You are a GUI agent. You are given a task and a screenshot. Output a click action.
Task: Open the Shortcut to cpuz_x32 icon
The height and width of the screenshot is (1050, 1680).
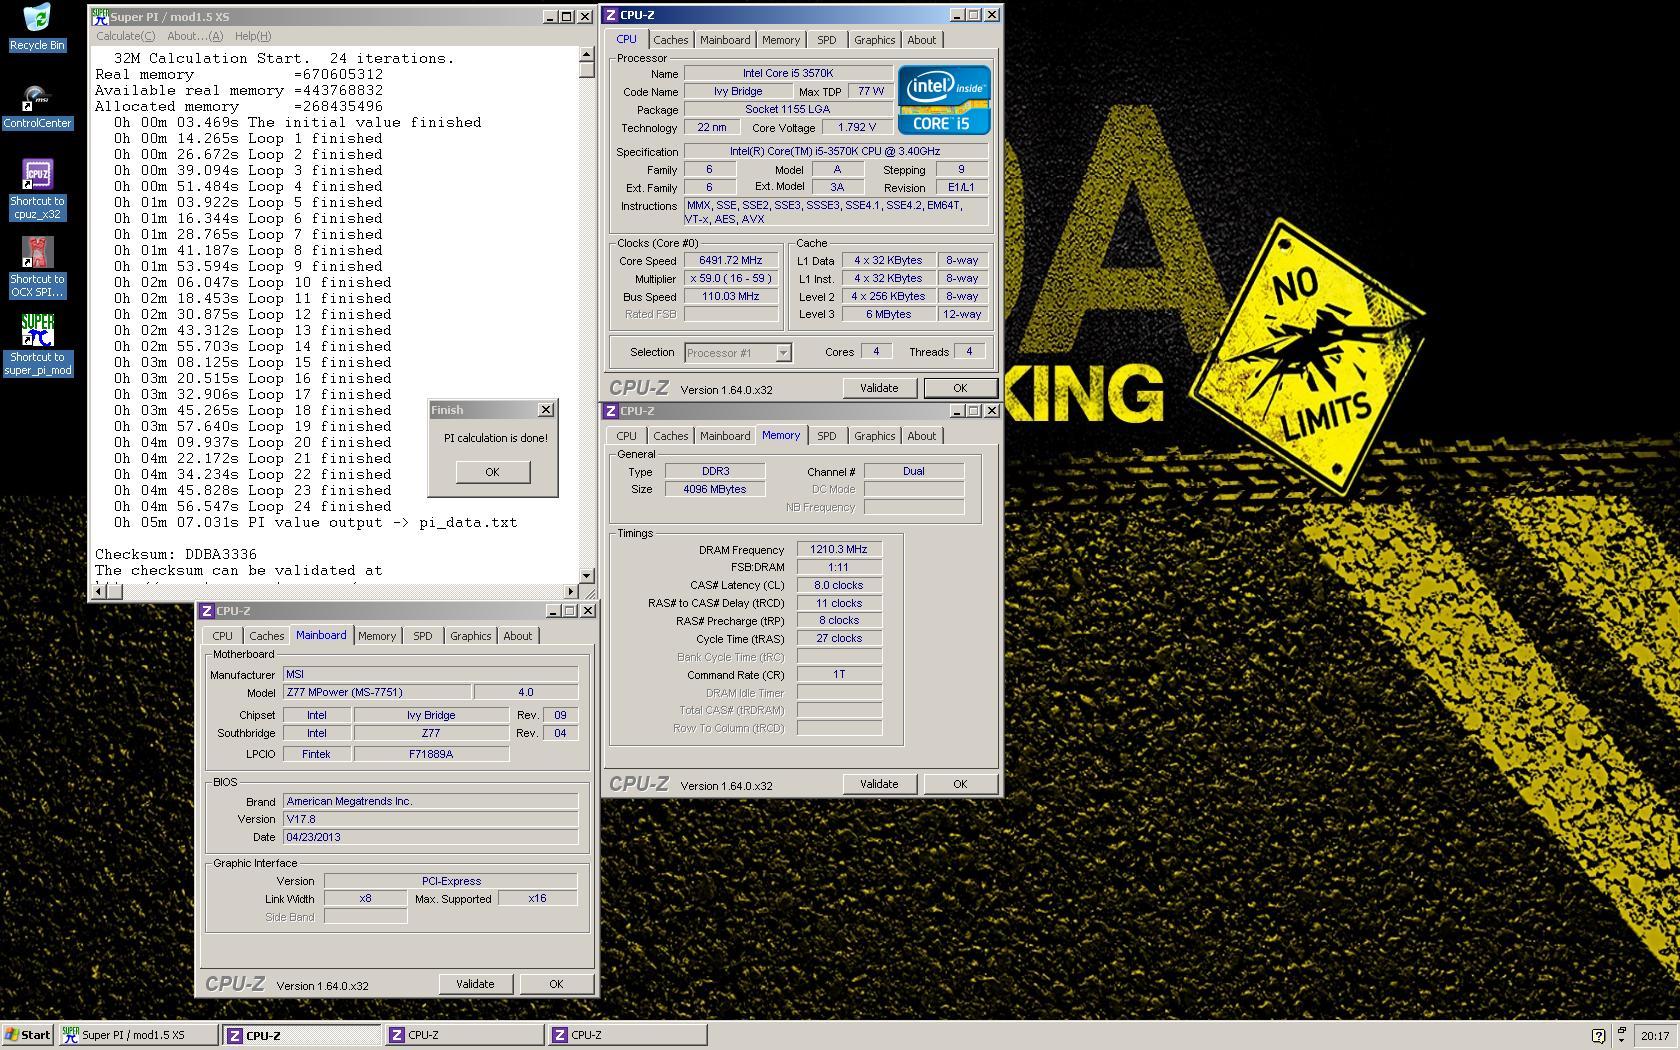coord(37,190)
